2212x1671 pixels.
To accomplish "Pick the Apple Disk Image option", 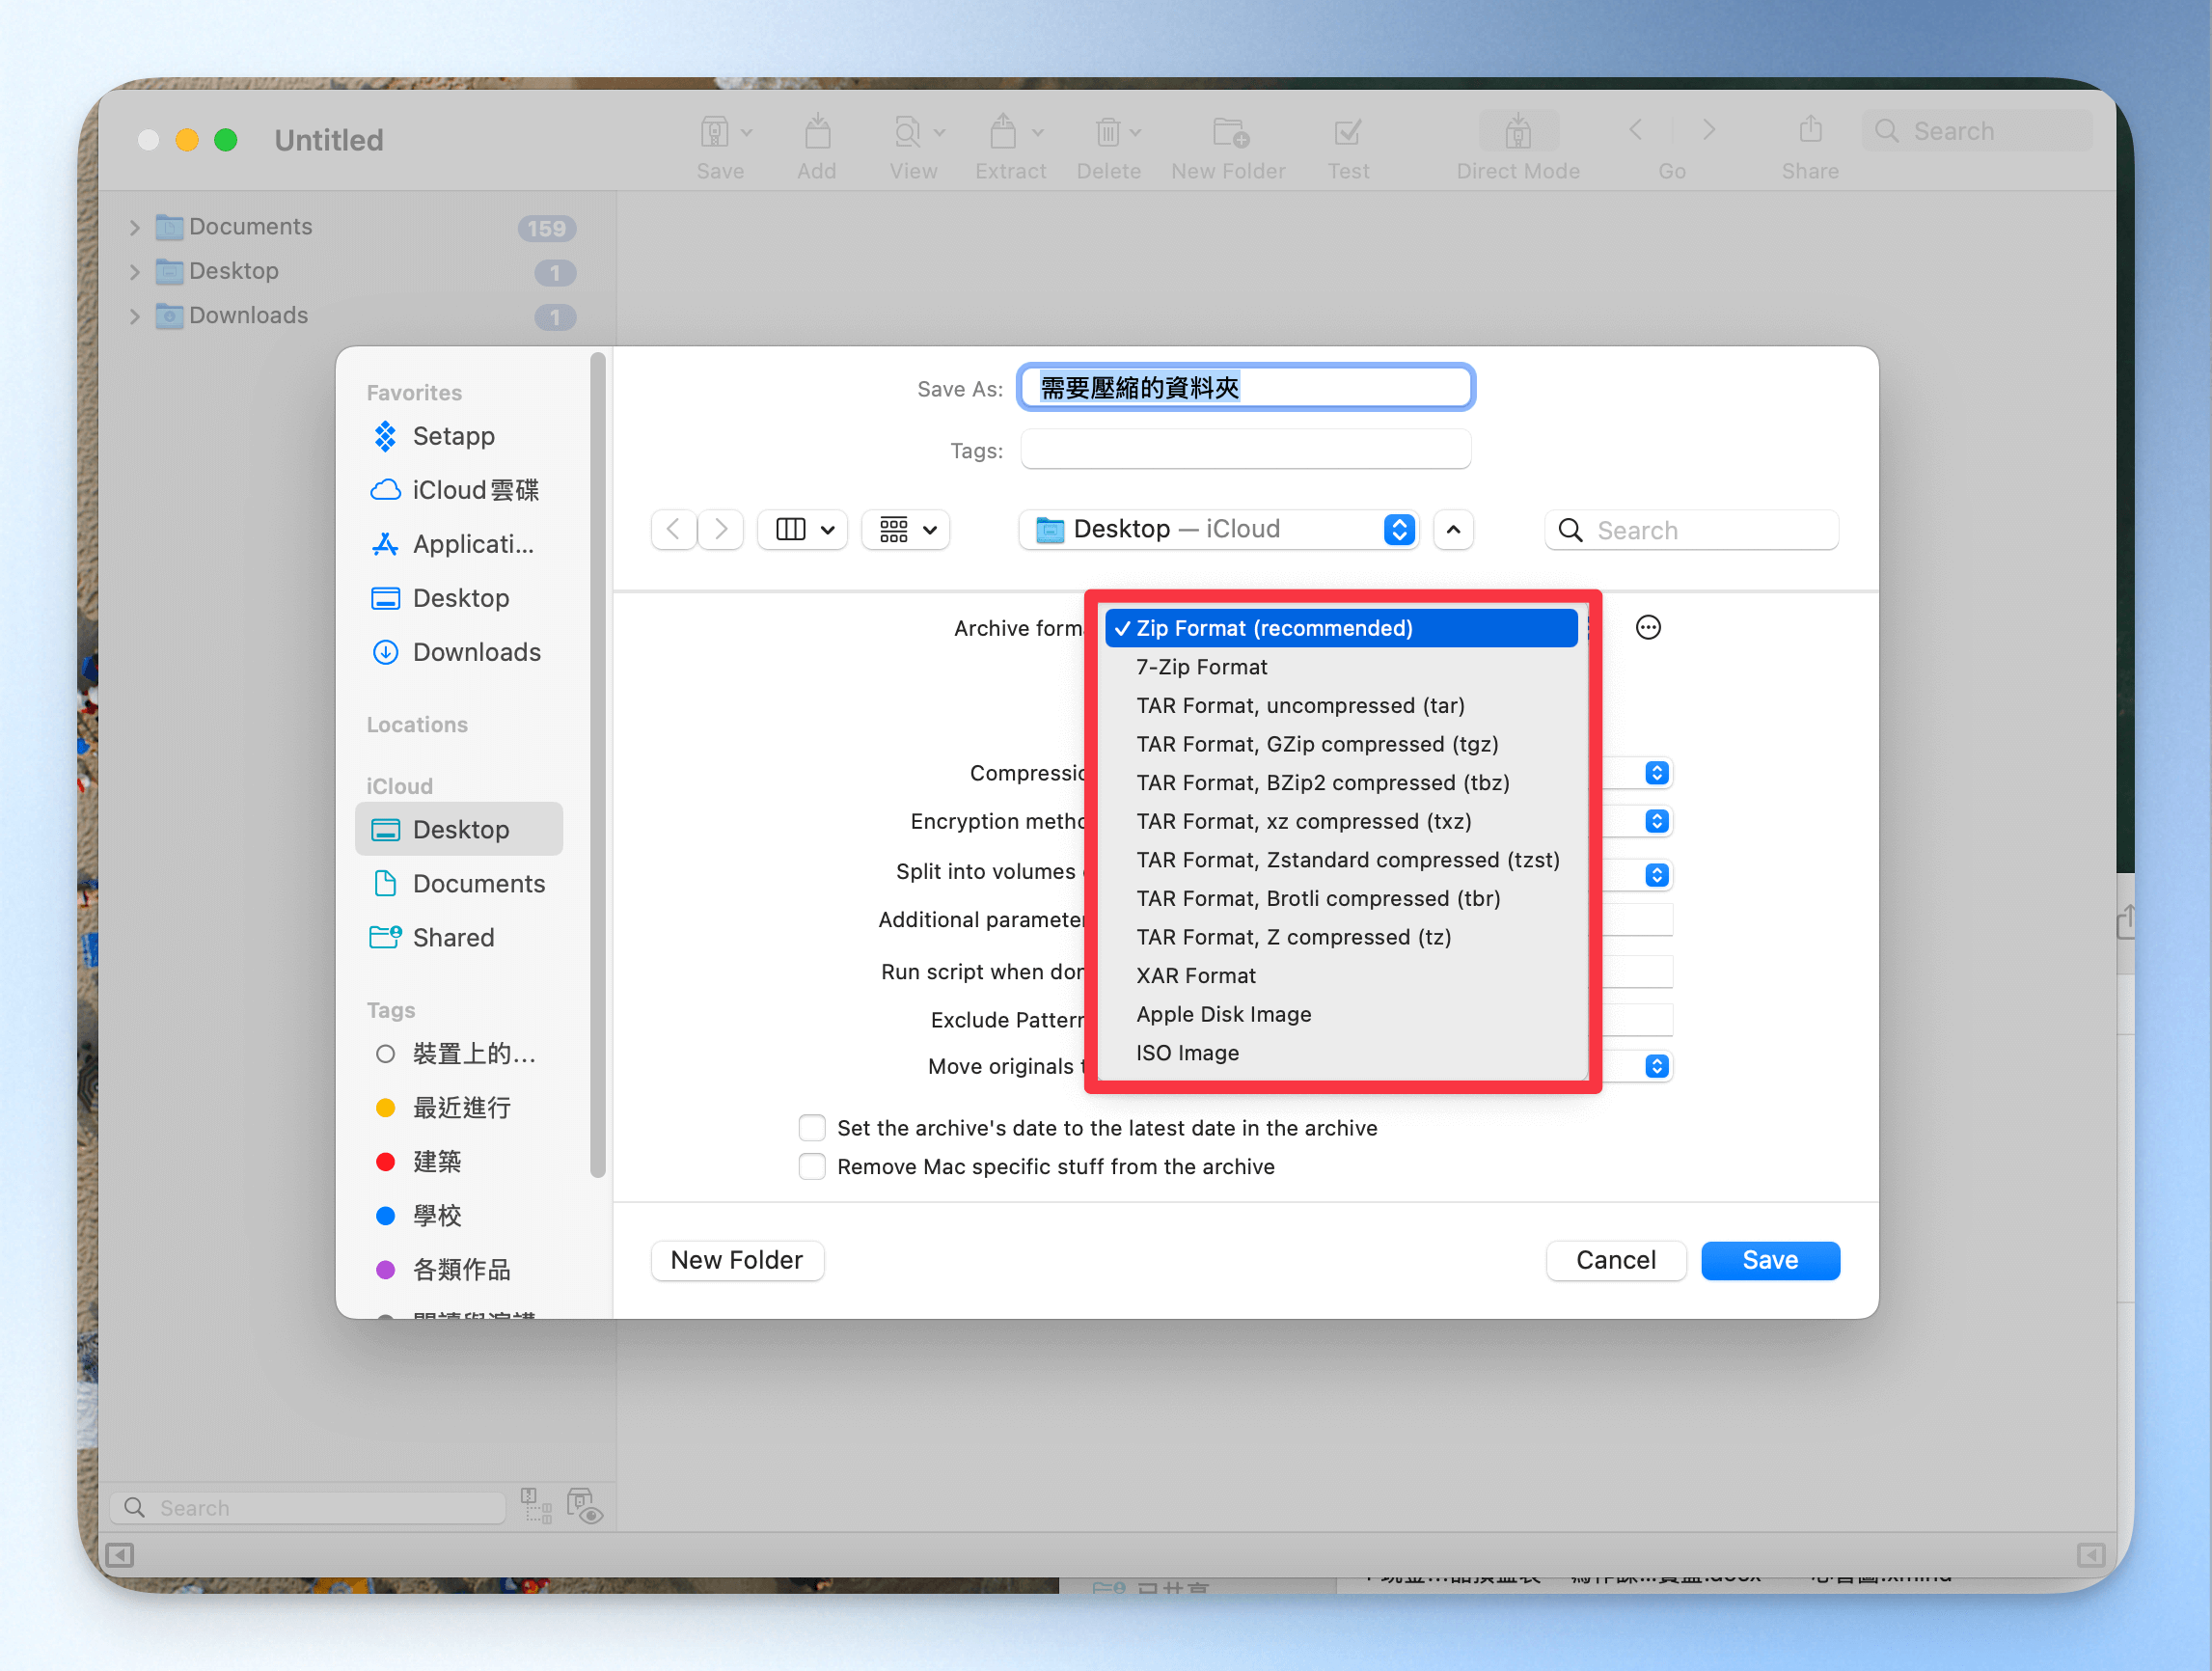I will pos(1223,1014).
